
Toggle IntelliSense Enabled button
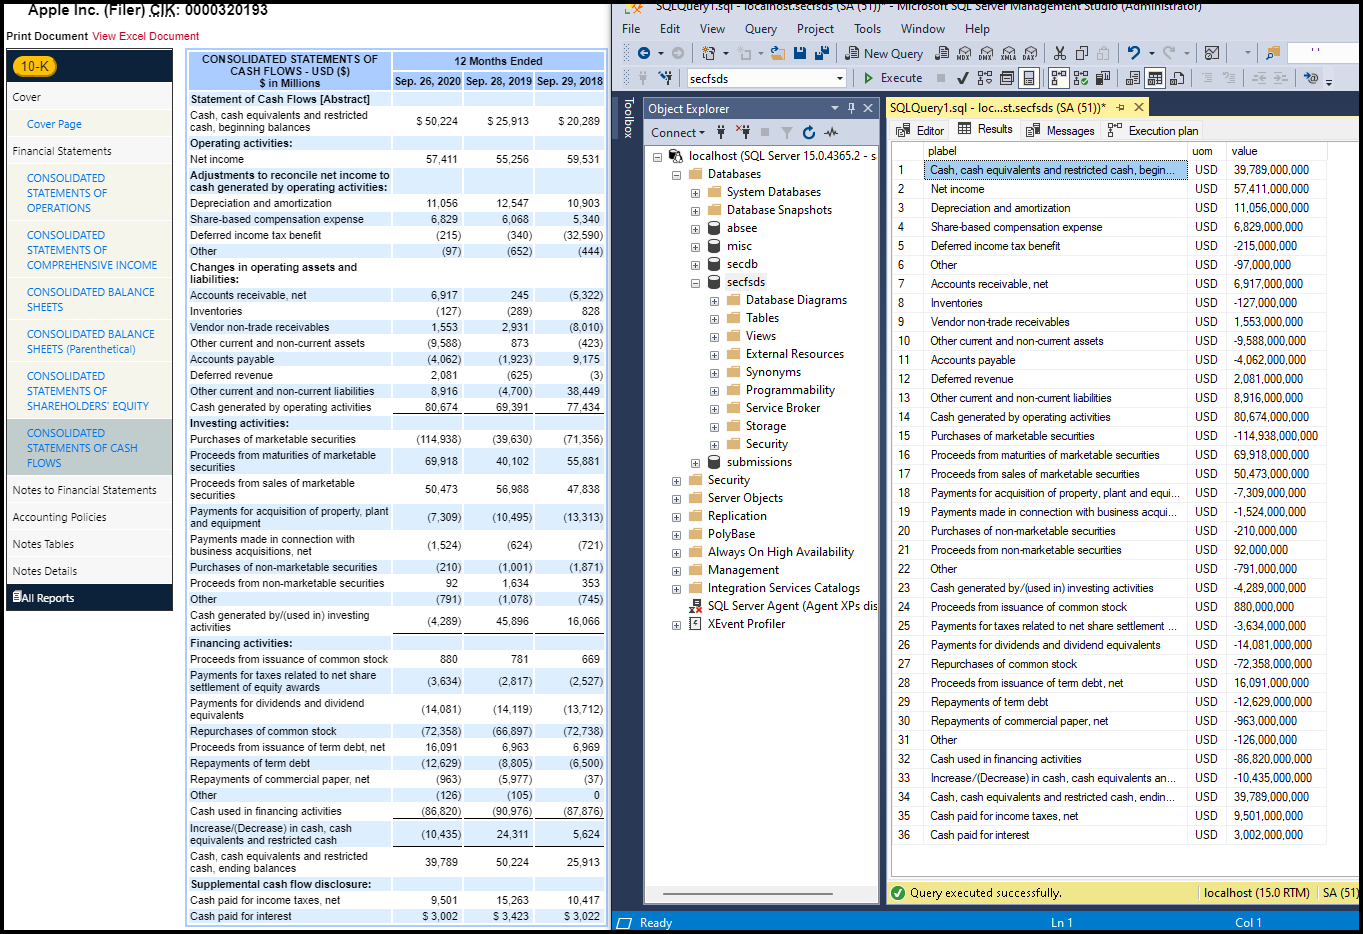pos(1030,78)
